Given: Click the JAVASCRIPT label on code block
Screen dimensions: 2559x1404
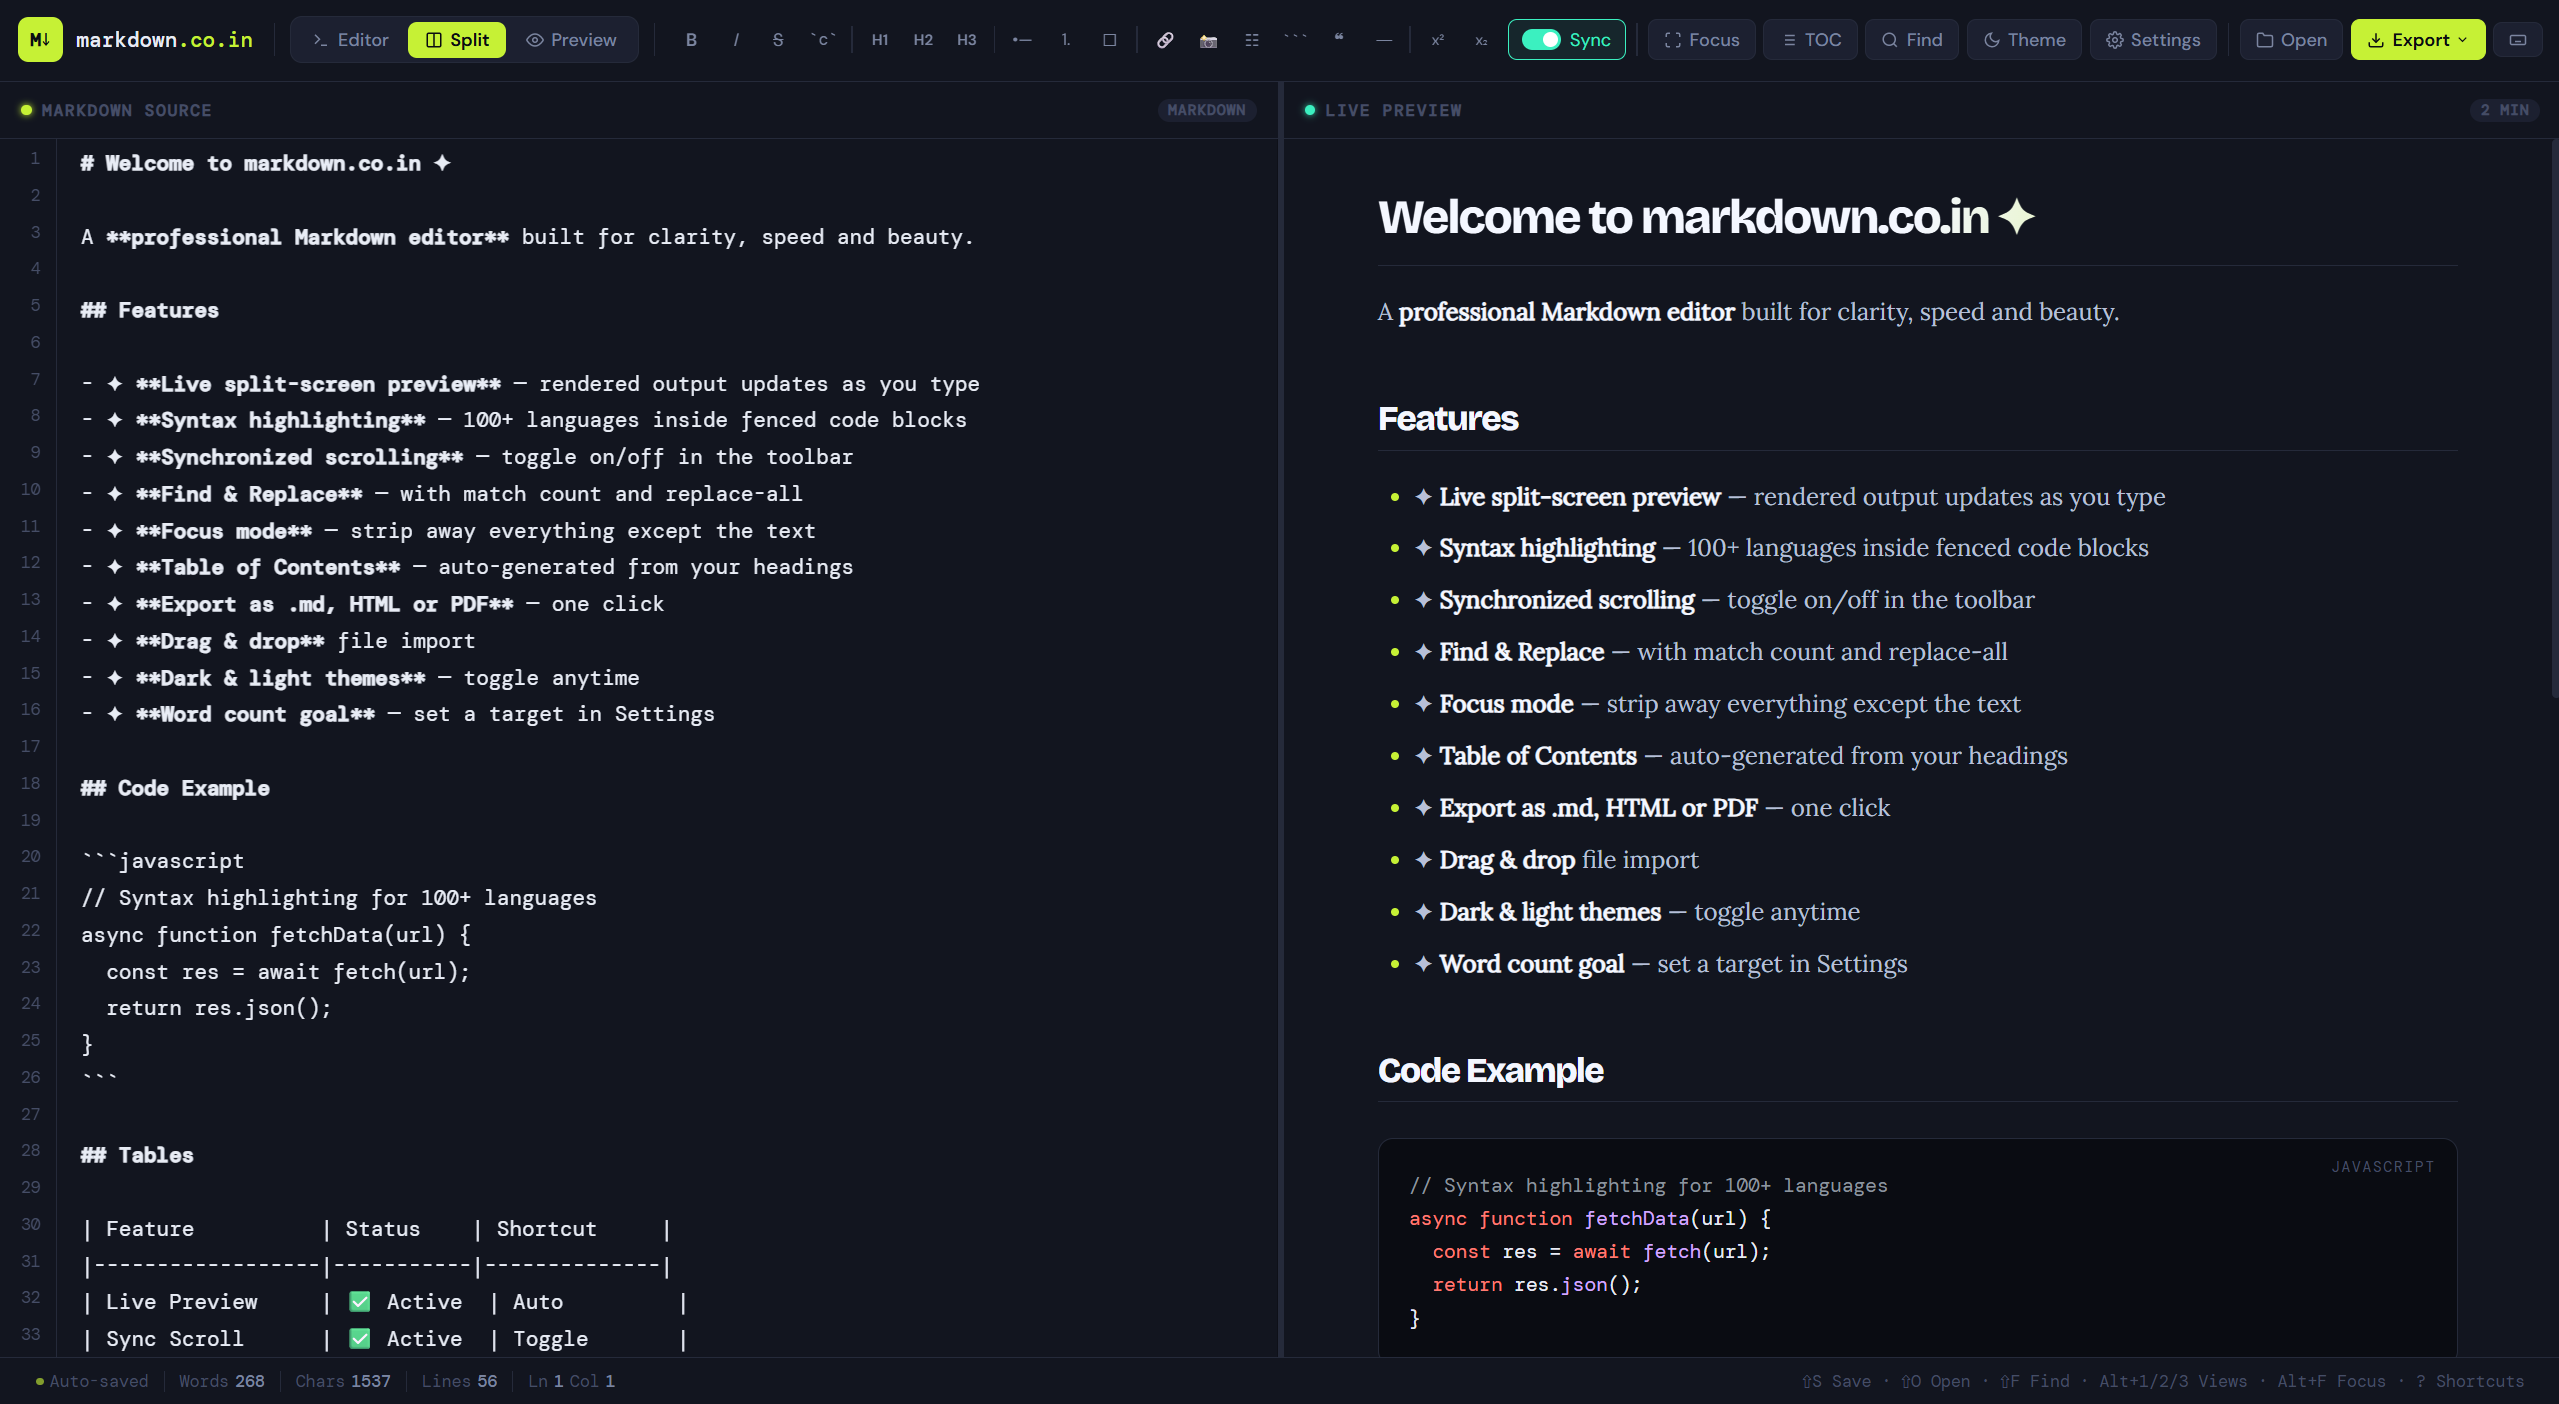Looking at the screenshot, I should point(2383,1167).
